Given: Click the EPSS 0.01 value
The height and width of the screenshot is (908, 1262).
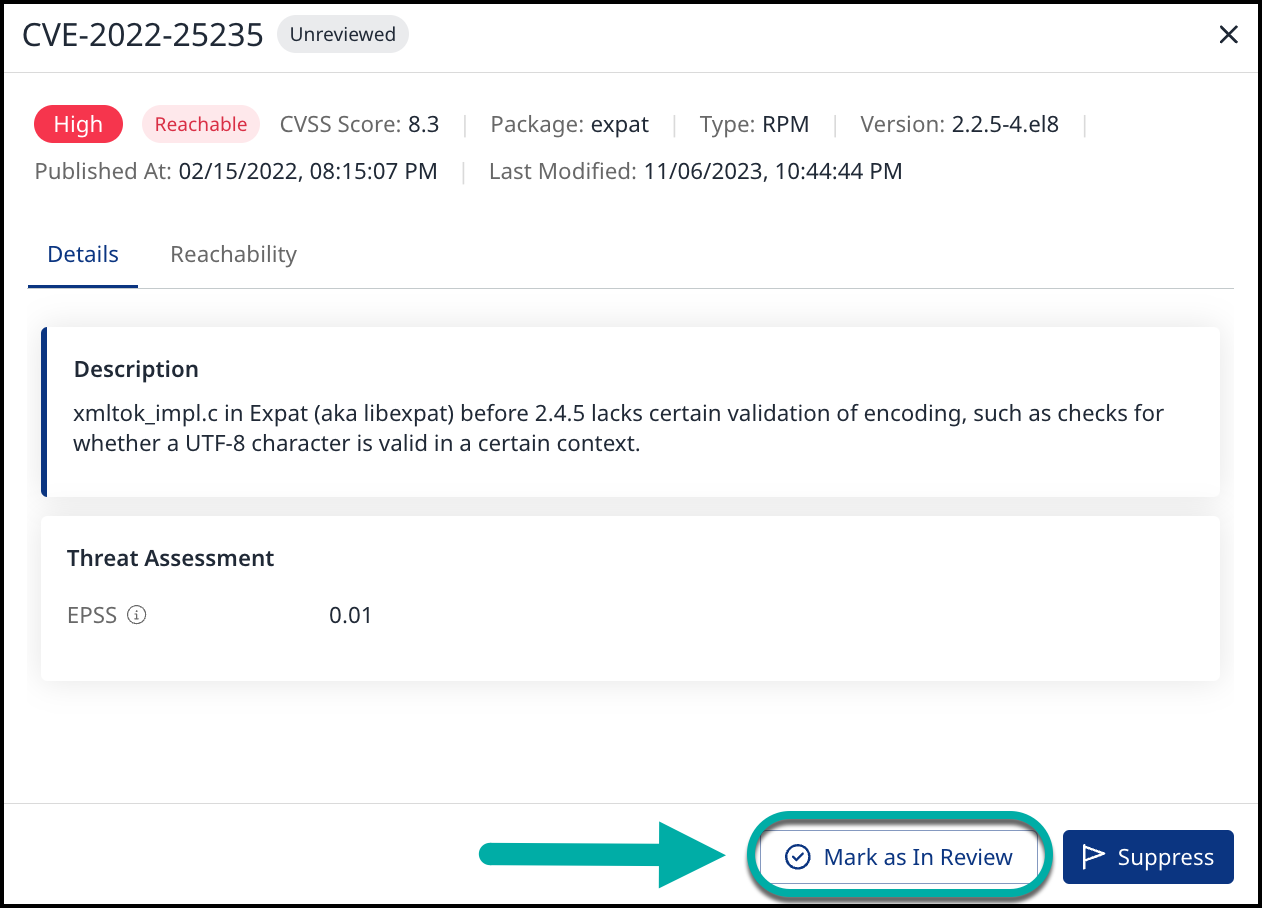Looking at the screenshot, I should pyautogui.click(x=350, y=615).
